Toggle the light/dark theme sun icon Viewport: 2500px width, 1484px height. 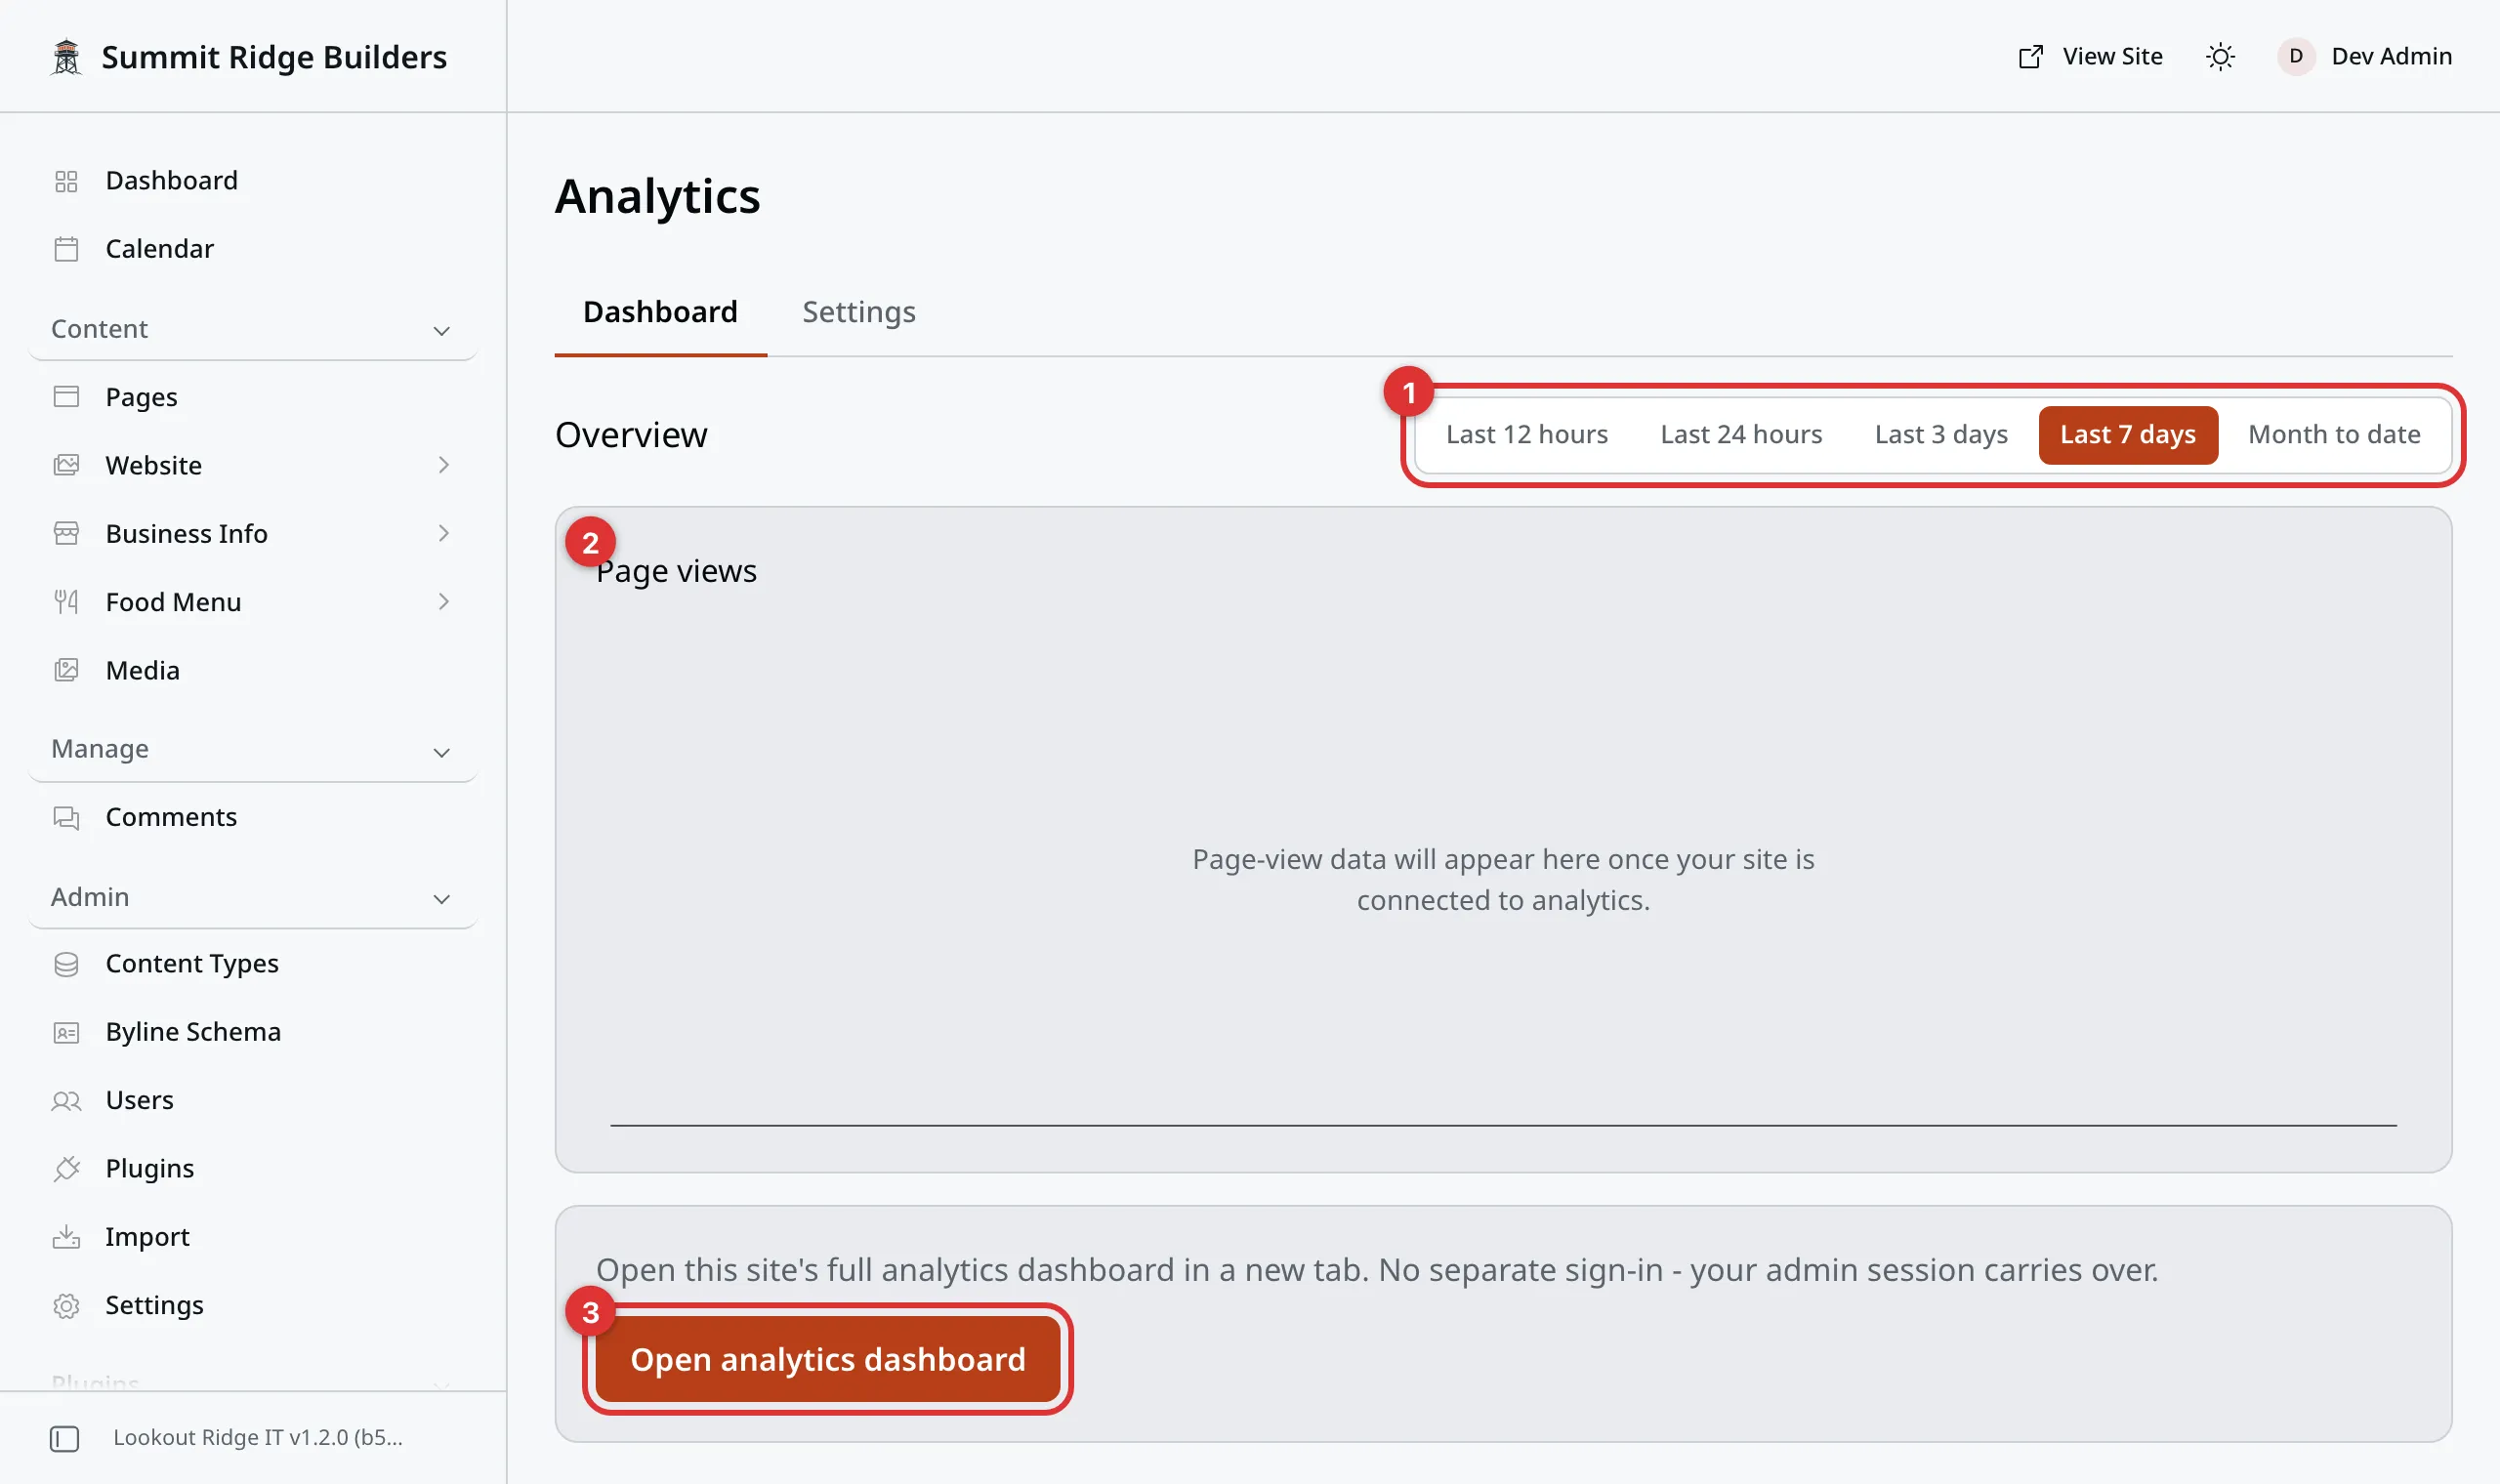tap(2220, 57)
